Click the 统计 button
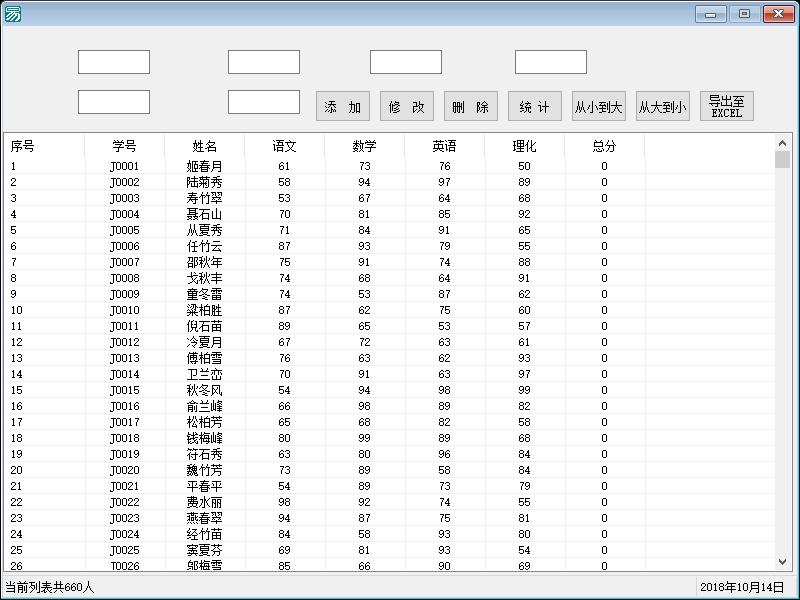 (x=535, y=106)
